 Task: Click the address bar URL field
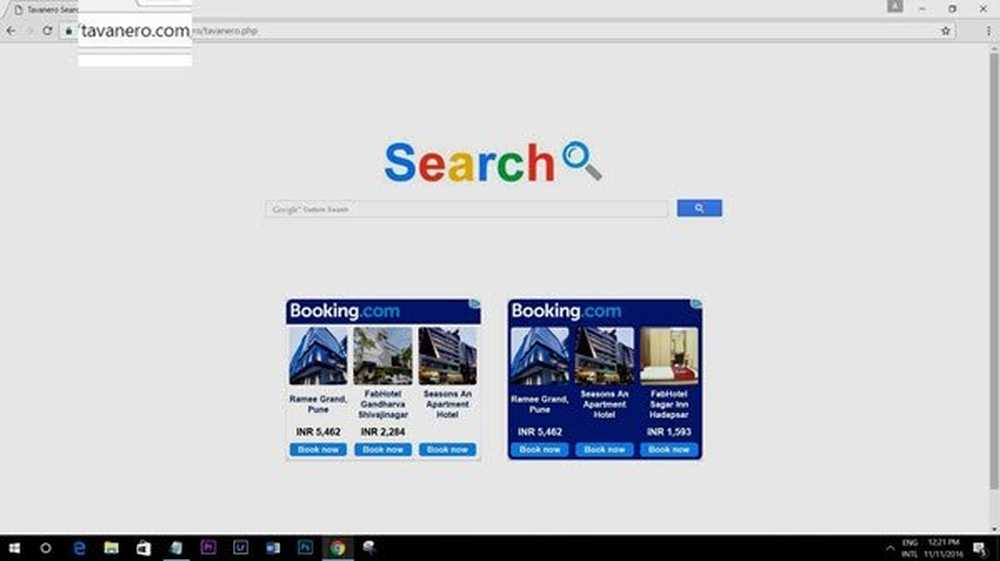pos(510,31)
